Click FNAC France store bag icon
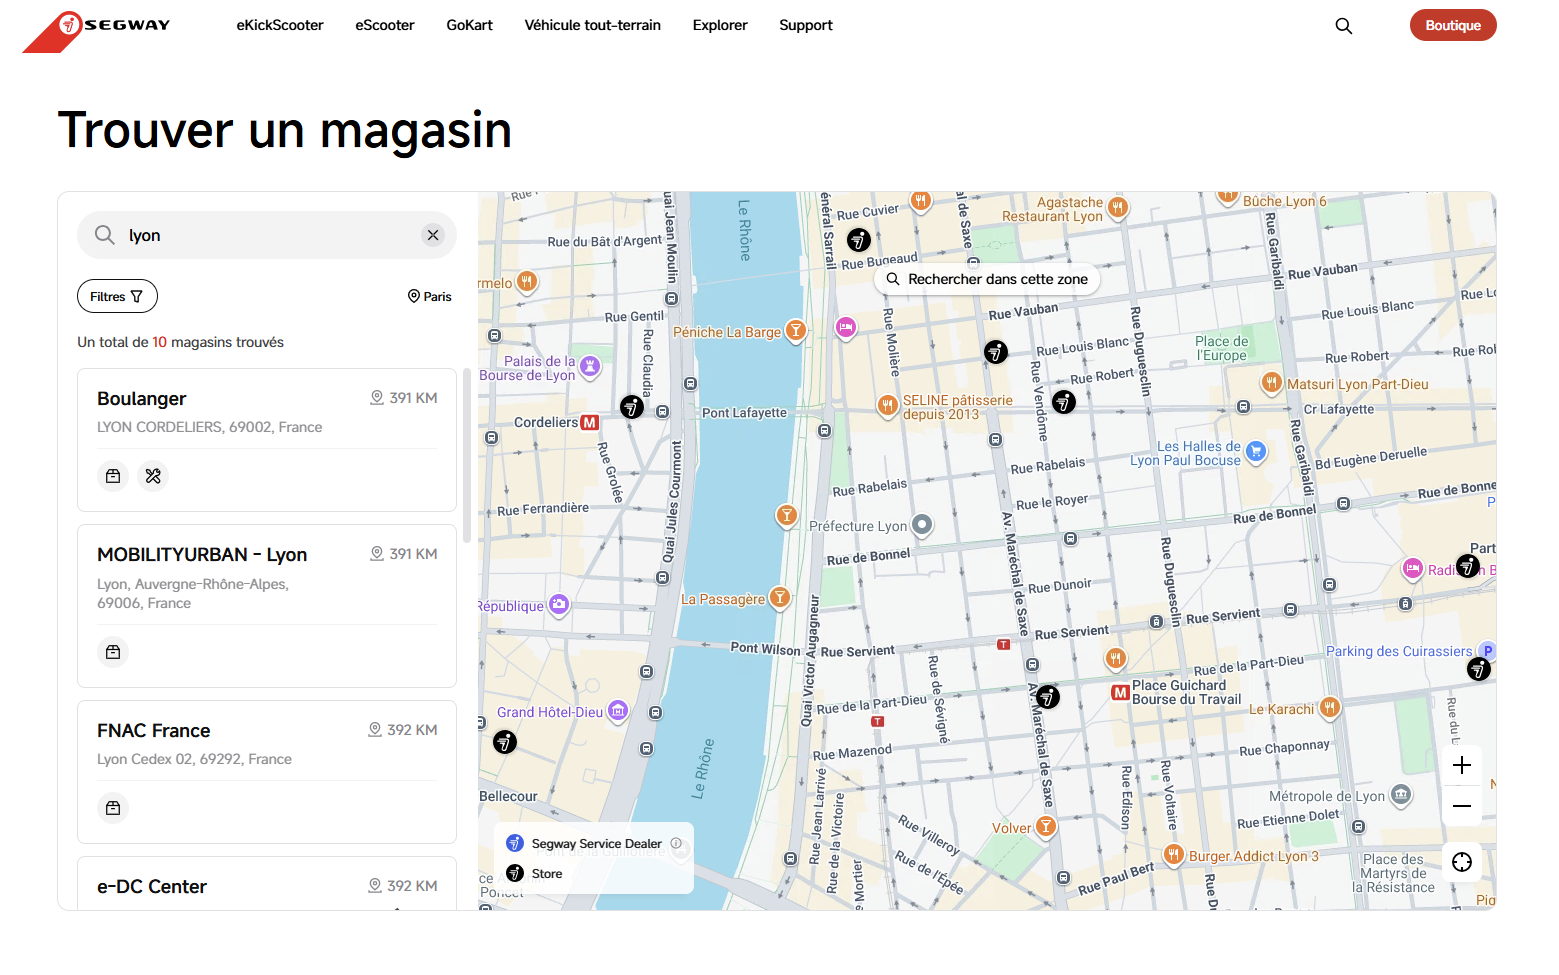1559x975 pixels. (113, 808)
